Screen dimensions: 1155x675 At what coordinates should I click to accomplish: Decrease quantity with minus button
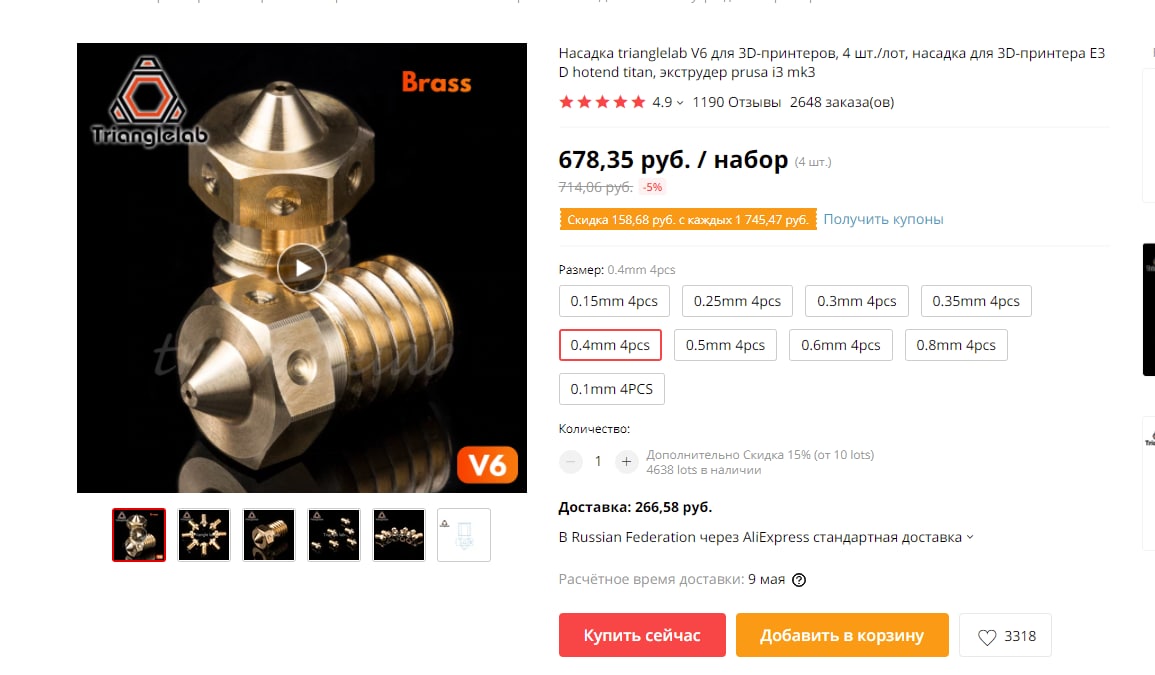pos(571,461)
